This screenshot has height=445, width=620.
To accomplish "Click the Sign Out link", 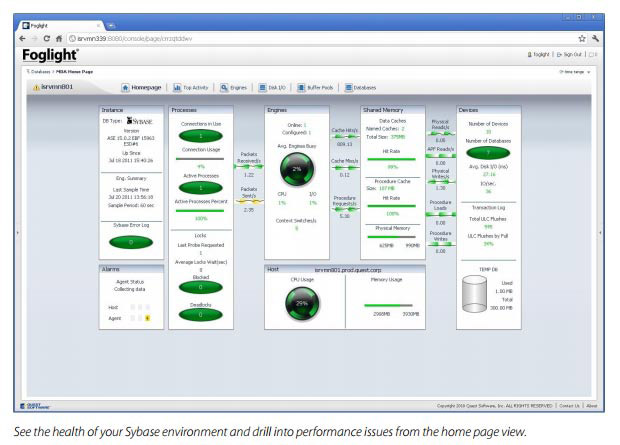I will pyautogui.click(x=569, y=55).
